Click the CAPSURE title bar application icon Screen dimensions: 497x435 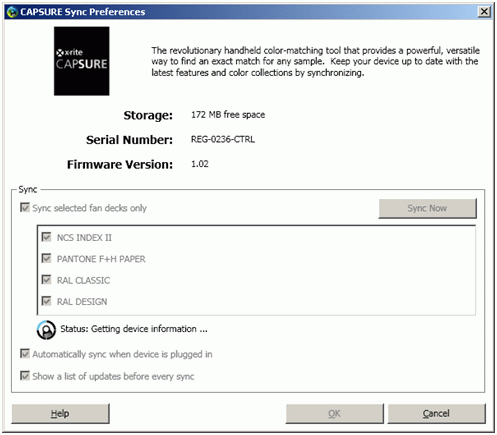pos(12,12)
